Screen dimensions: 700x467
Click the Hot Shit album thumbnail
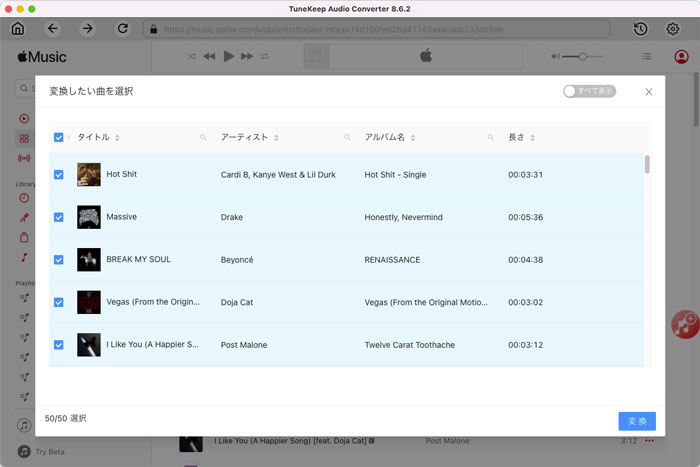pos(89,175)
